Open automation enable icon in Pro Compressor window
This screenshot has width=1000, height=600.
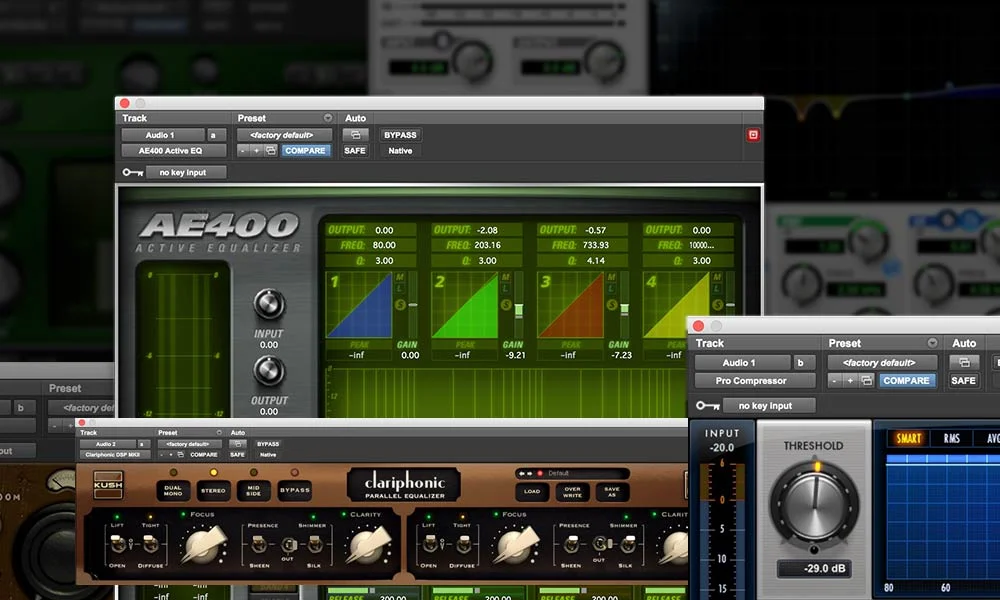pos(964,362)
